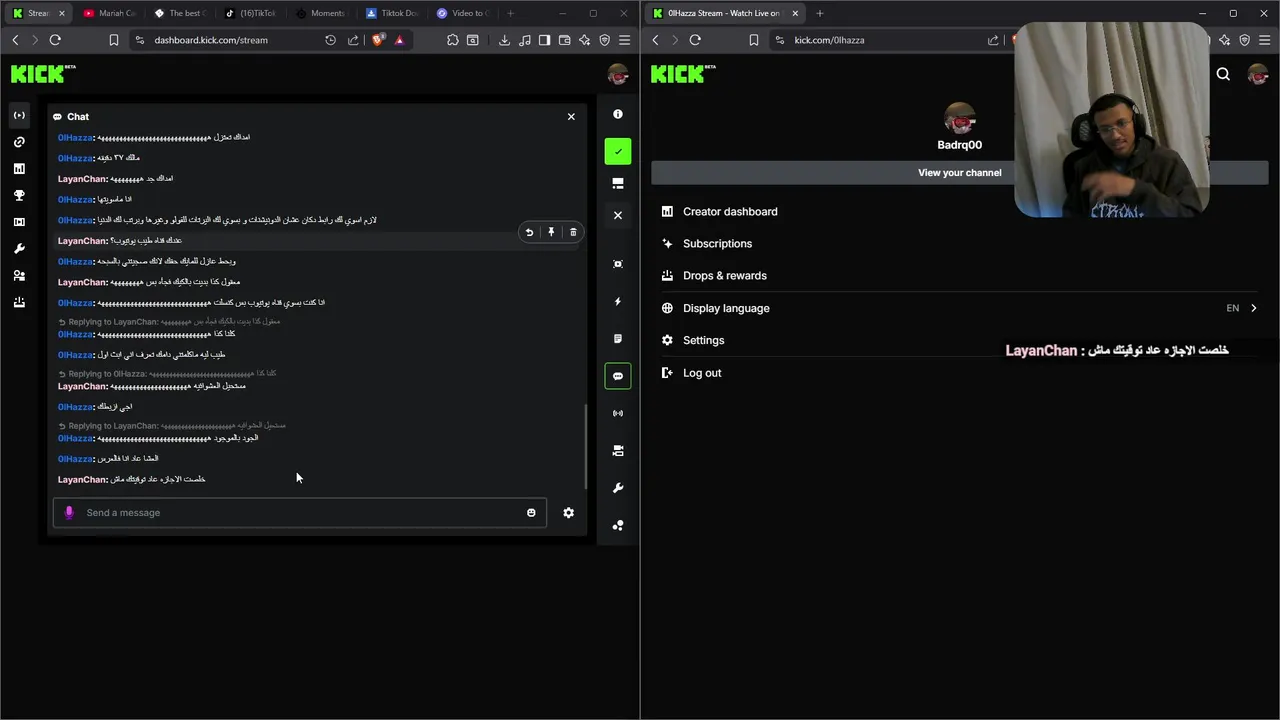Click the wrench icon in left dashboard sidebar
This screenshot has width=1280, height=720.
click(19, 248)
